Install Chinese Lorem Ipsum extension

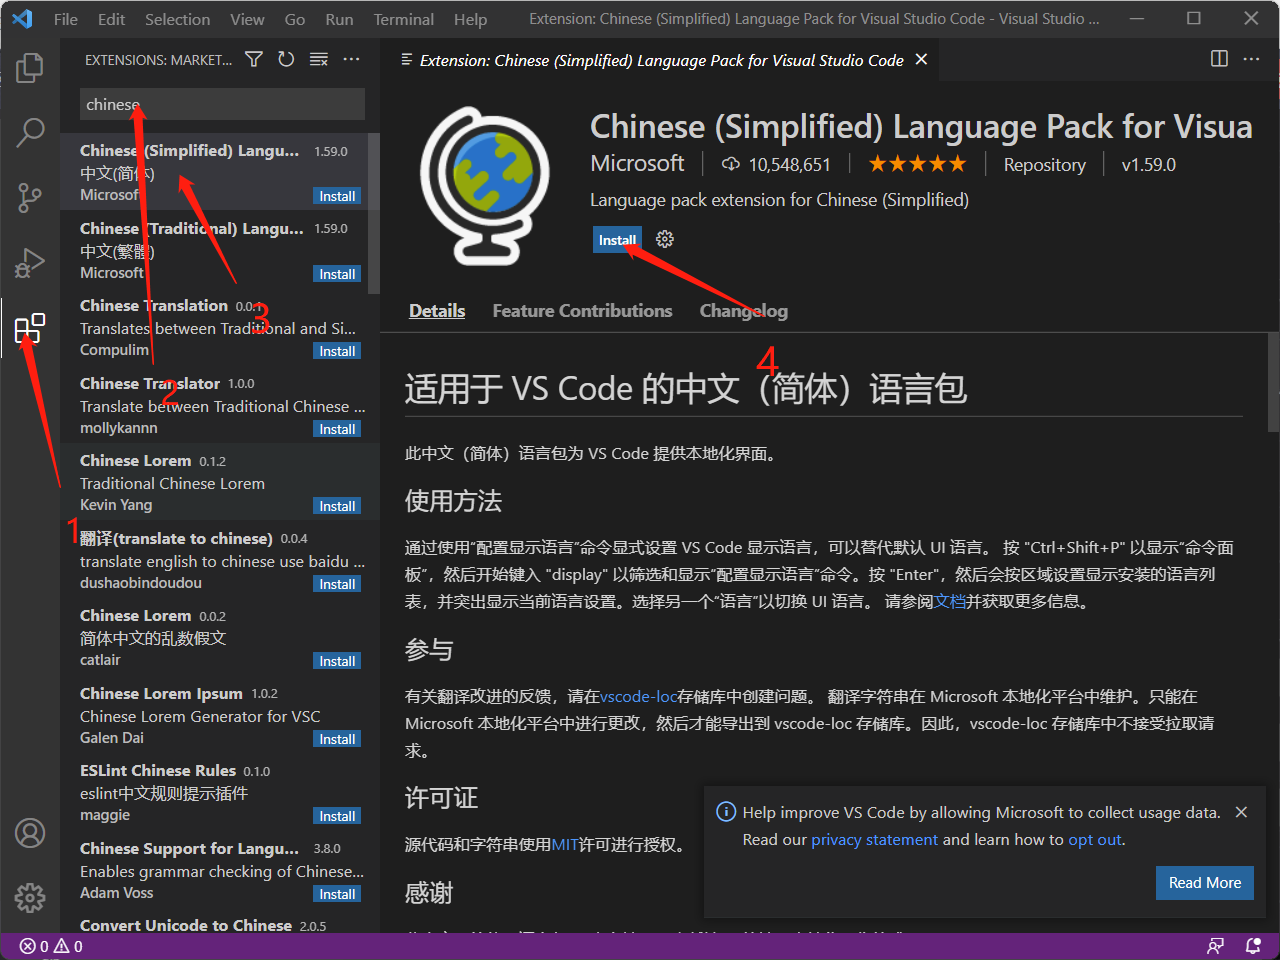tap(337, 739)
